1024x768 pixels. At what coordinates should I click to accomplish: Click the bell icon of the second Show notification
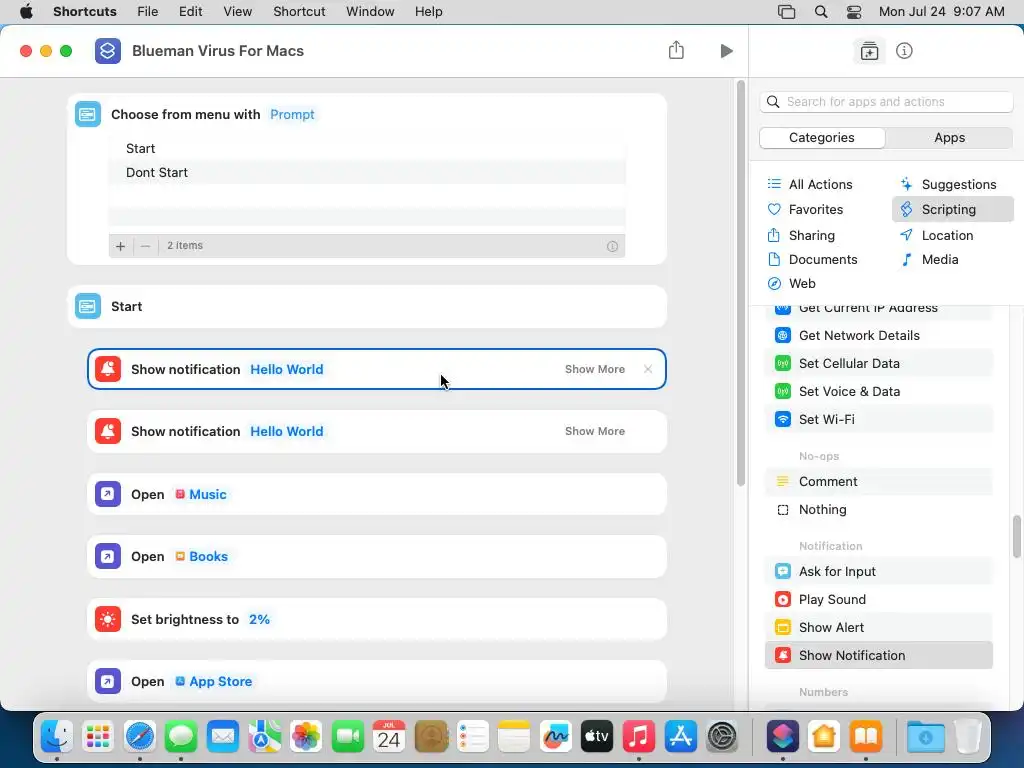point(108,431)
